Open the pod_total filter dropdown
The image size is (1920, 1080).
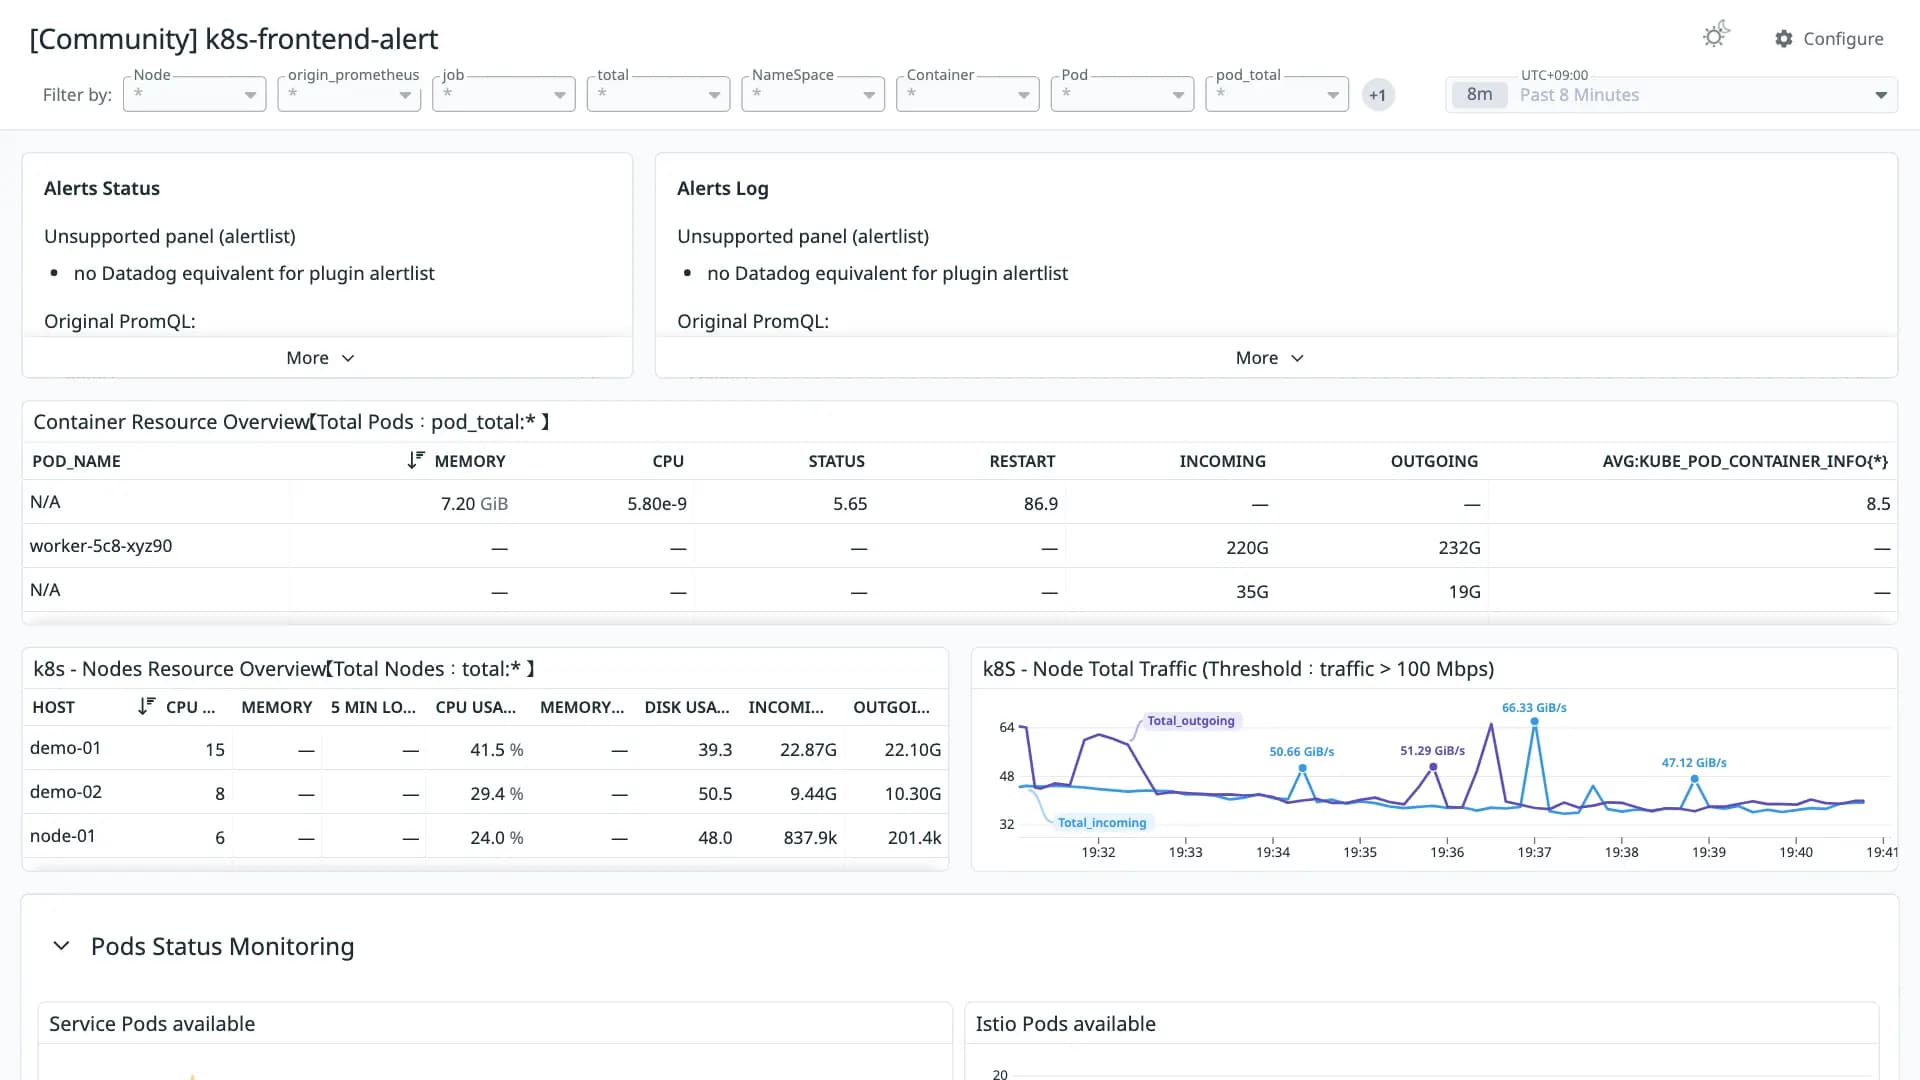[1277, 94]
